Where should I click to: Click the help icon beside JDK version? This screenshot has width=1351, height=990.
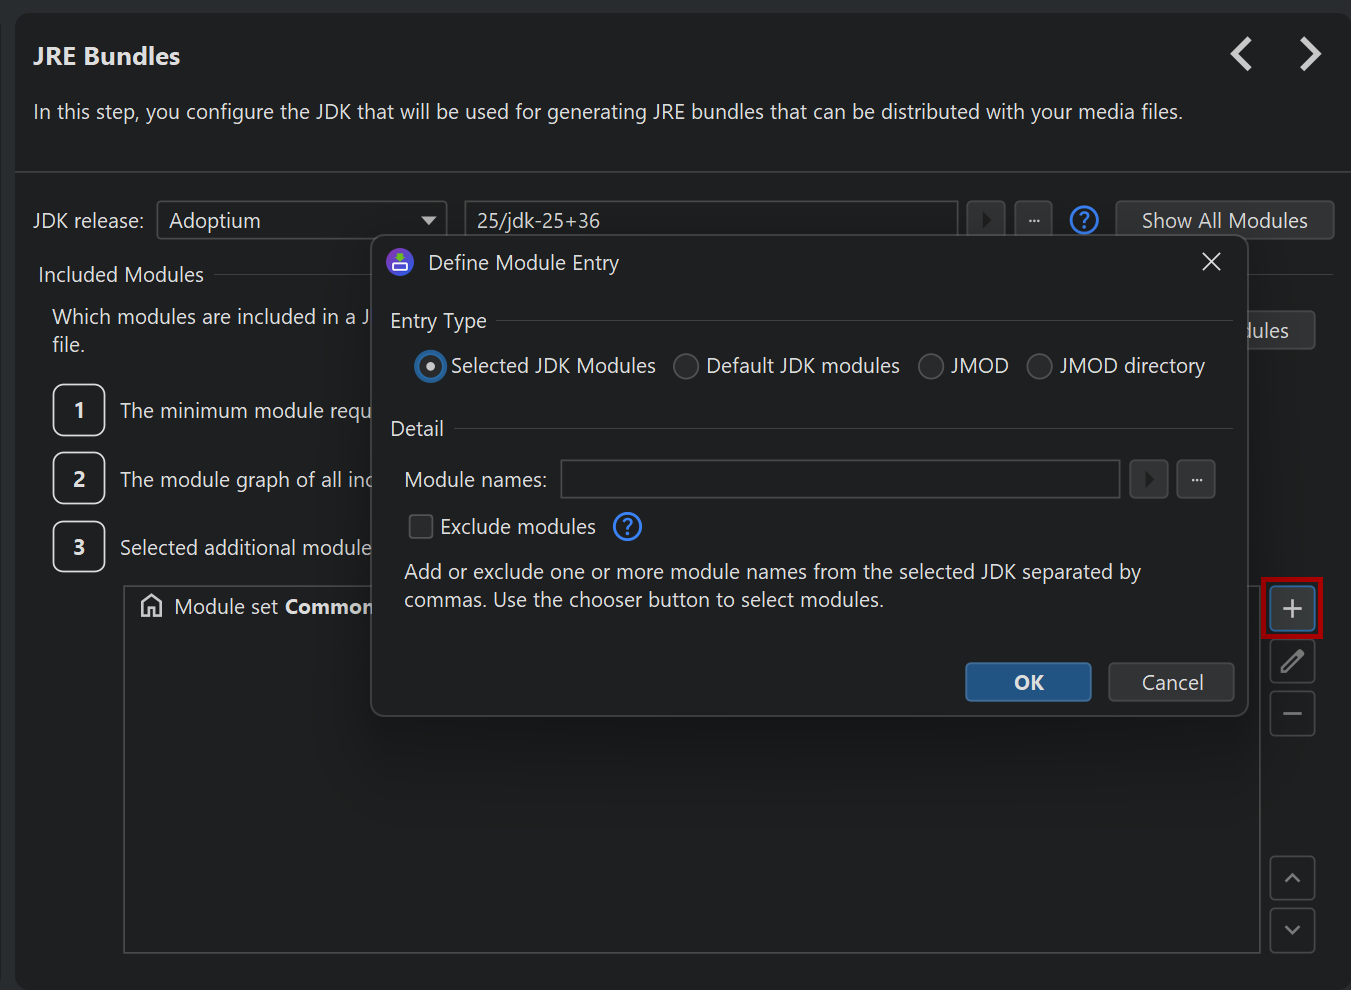(1084, 220)
